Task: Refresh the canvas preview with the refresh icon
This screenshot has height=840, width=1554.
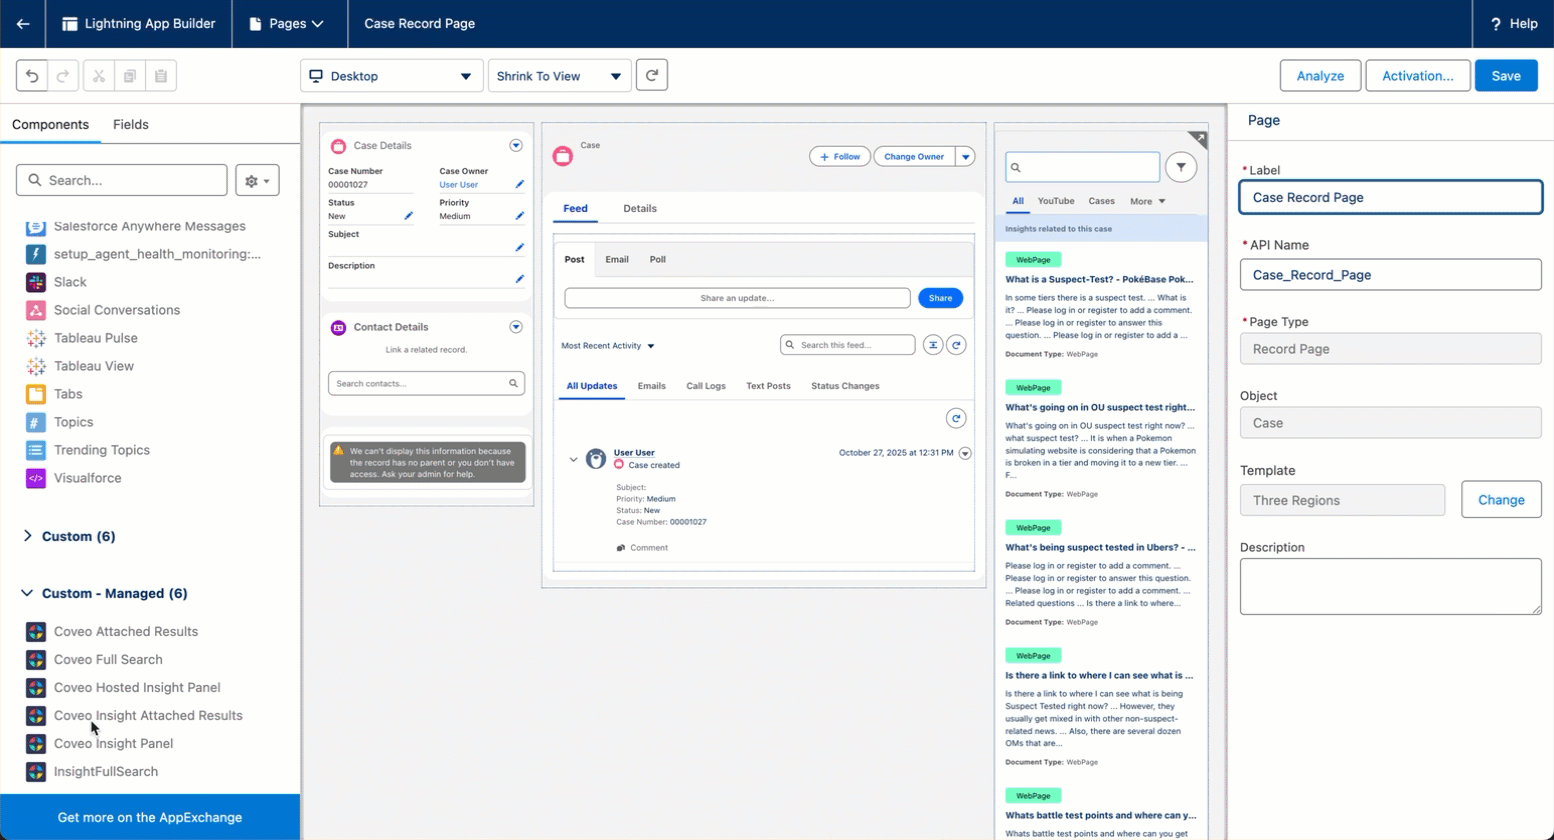Action: [652, 74]
